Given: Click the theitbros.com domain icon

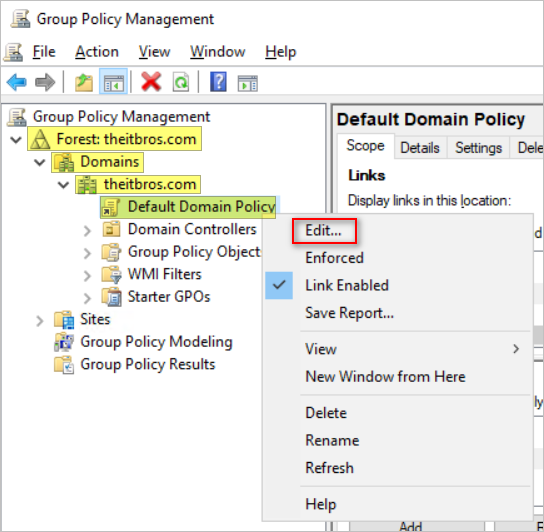Looking at the screenshot, I should [86, 184].
